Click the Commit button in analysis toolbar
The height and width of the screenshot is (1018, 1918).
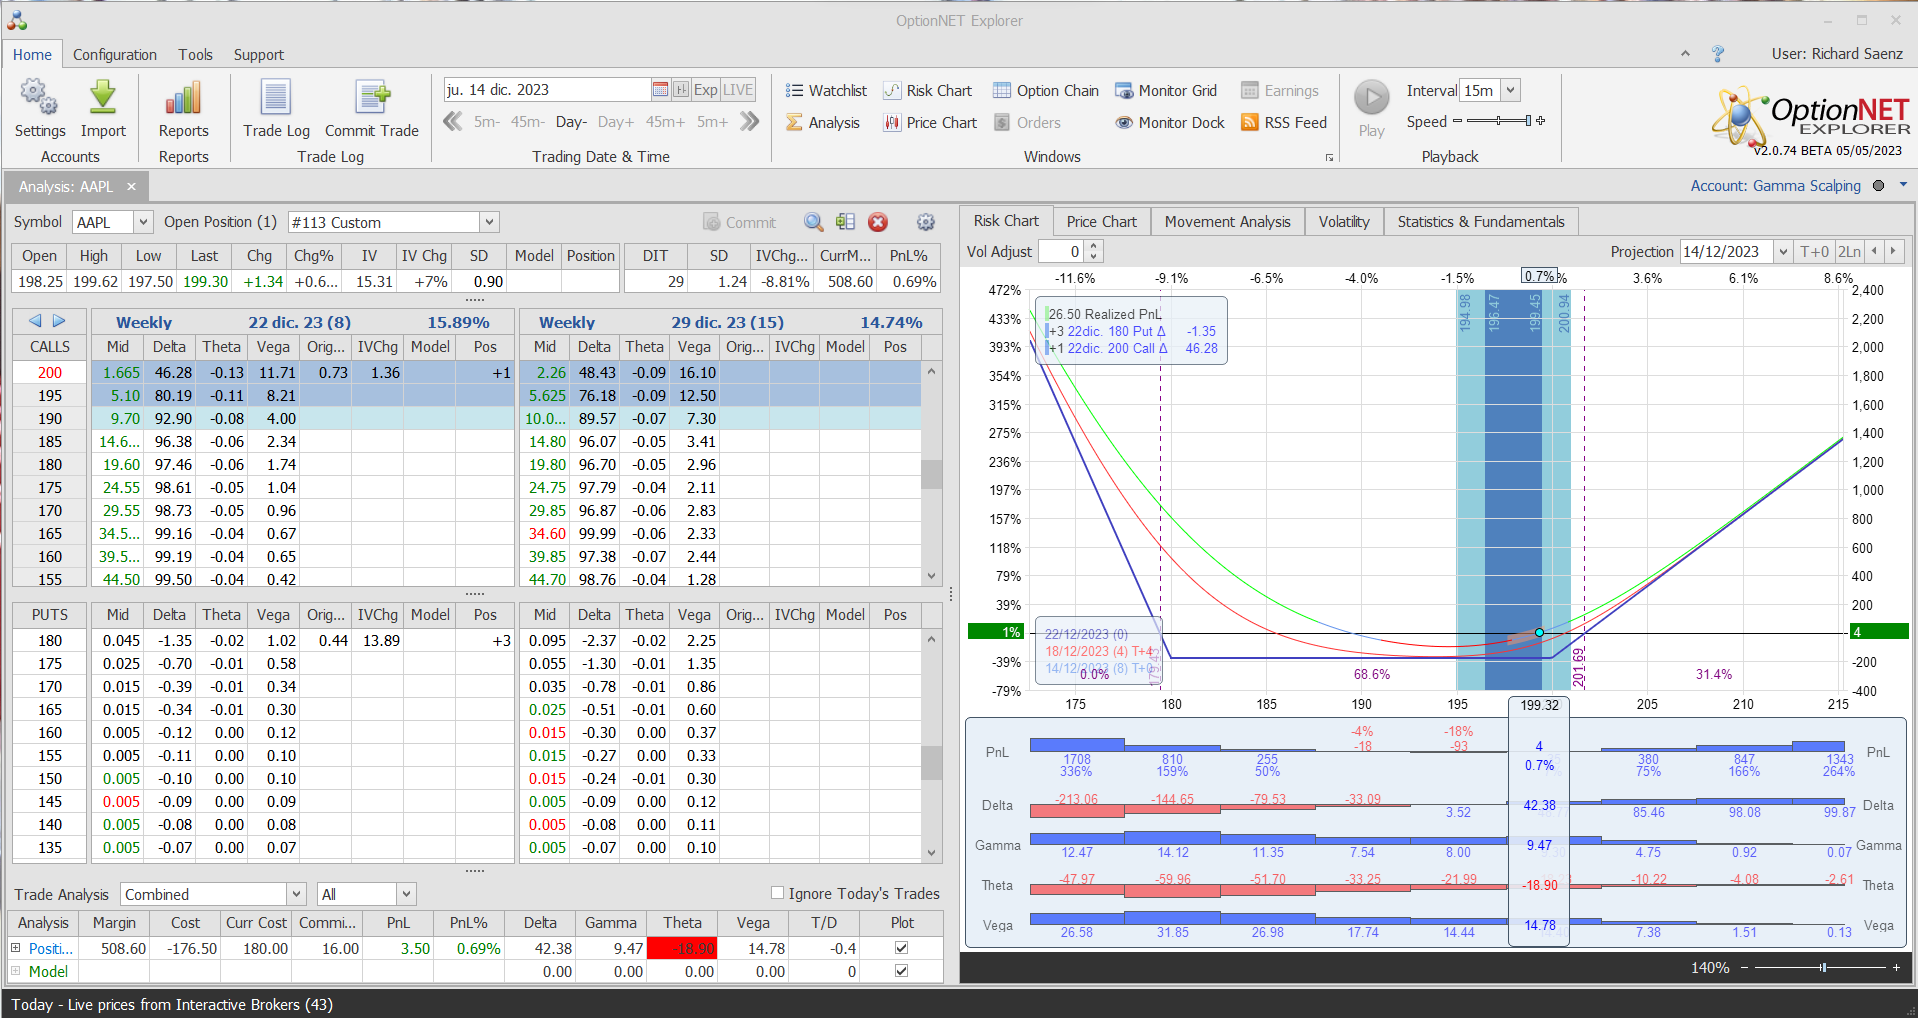pyautogui.click(x=739, y=222)
